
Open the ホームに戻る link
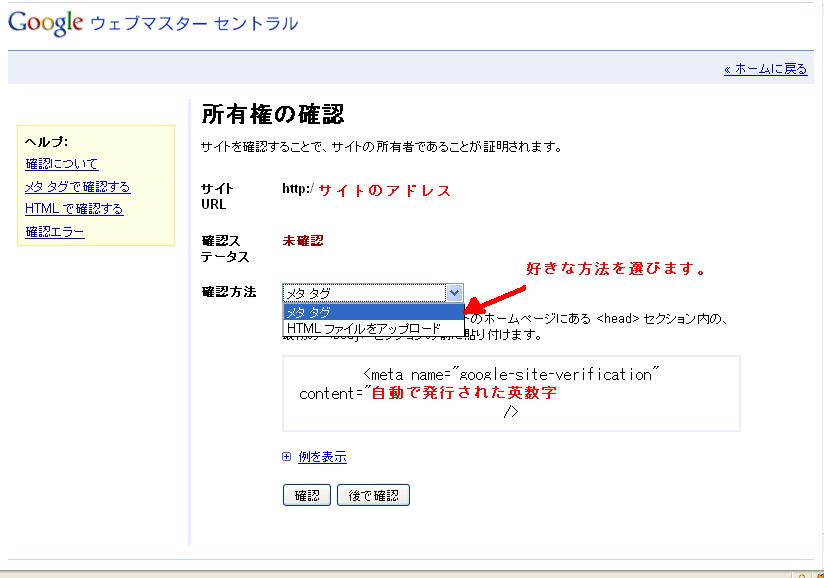coord(765,69)
